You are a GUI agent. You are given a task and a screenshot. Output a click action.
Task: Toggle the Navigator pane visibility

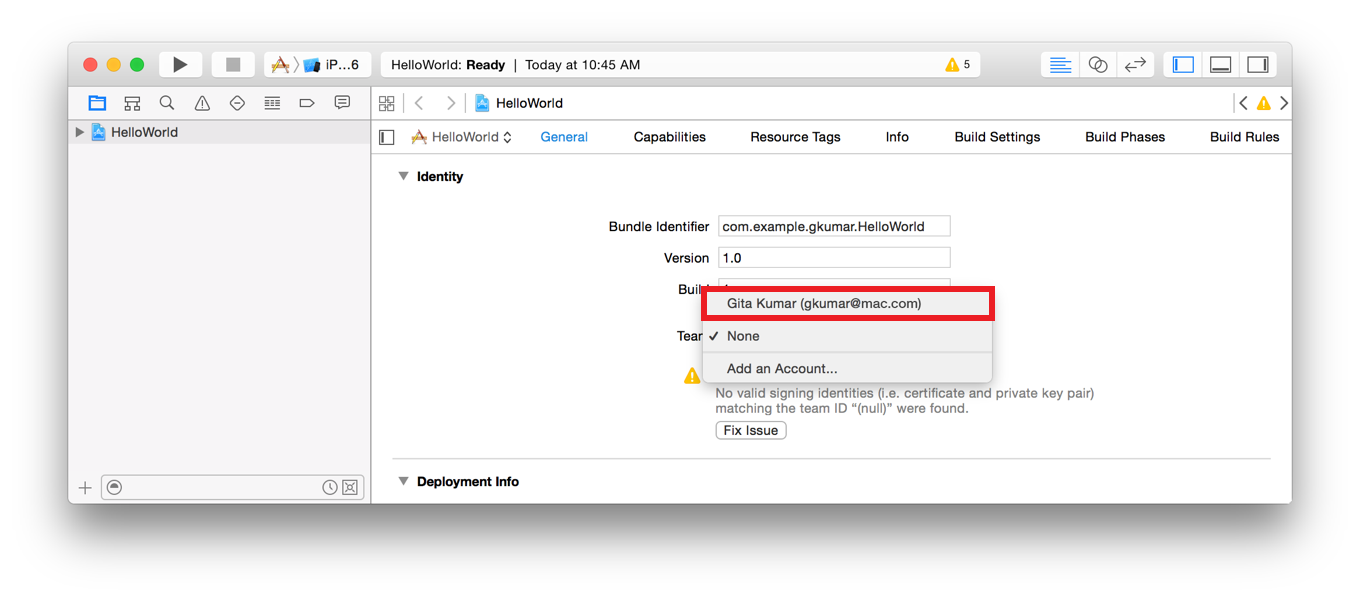(x=1183, y=65)
